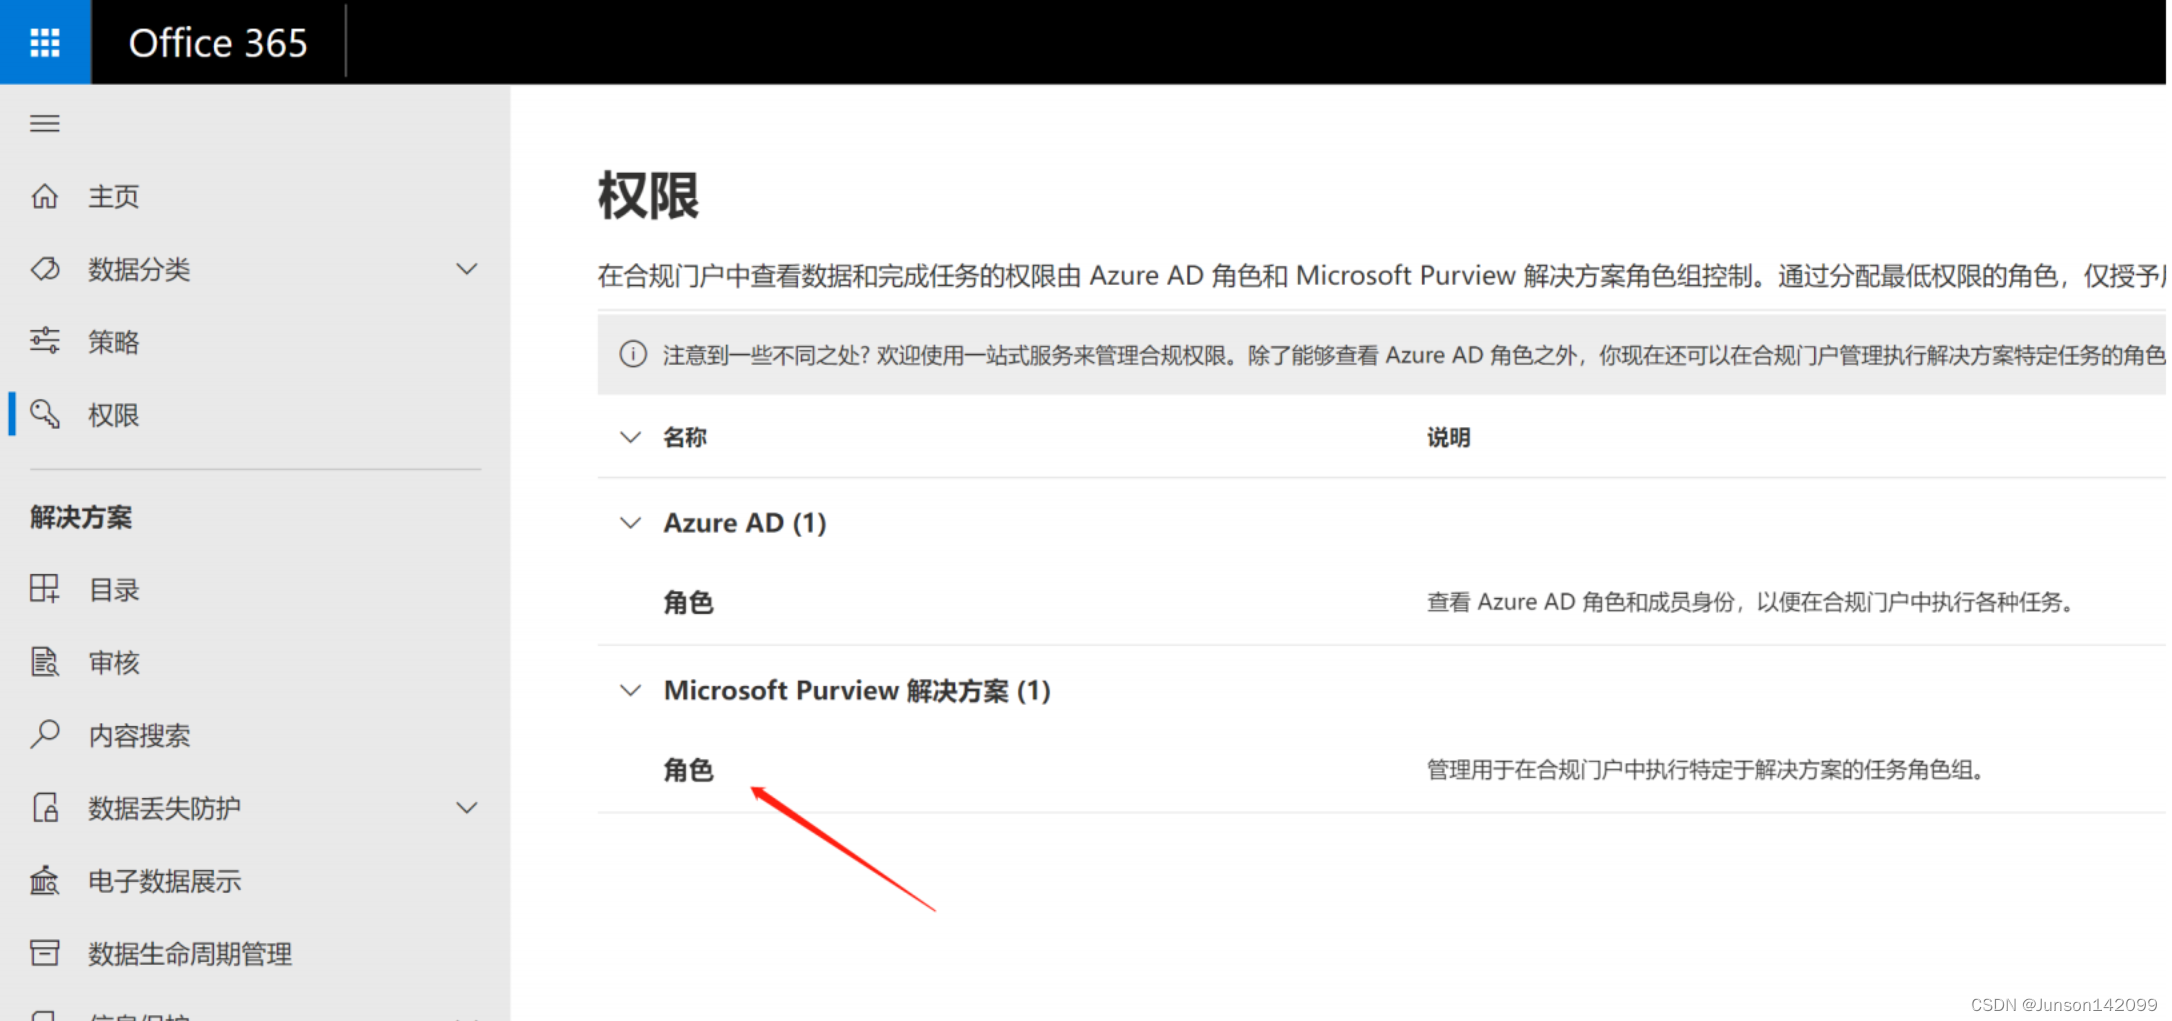Click the 内容搜索 magnifier icon
Viewport: 2172px width, 1021px height.
click(x=45, y=734)
